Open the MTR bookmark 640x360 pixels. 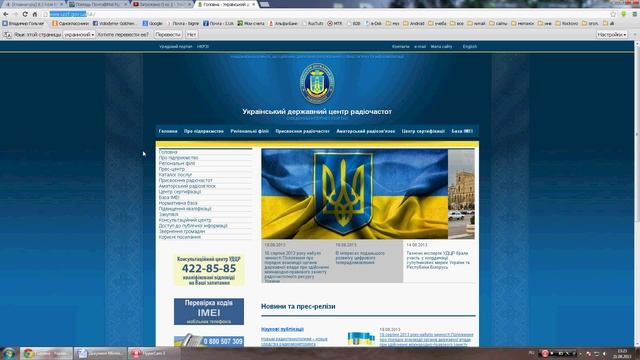tap(335, 24)
